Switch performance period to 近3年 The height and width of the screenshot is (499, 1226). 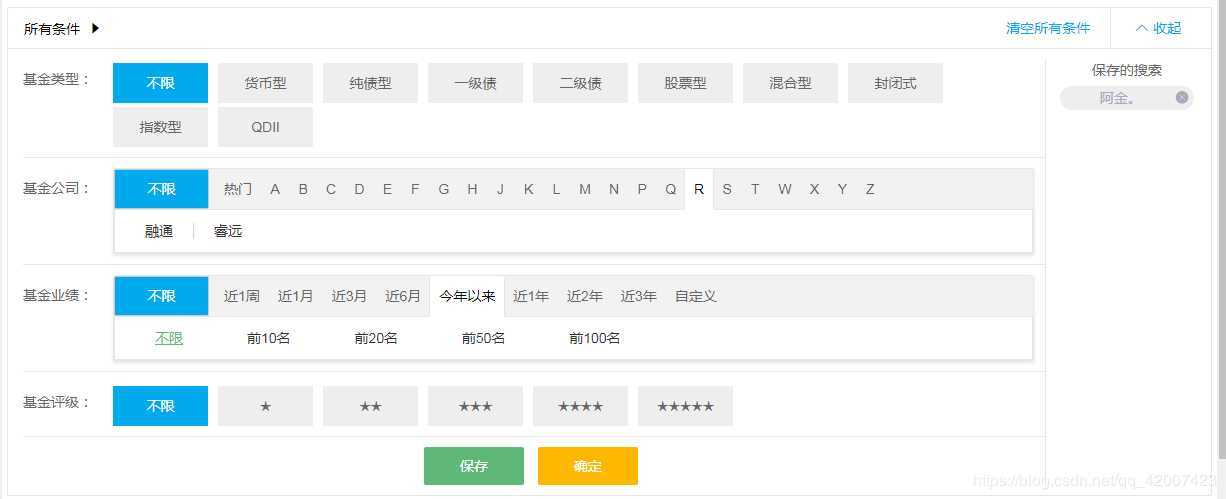pyautogui.click(x=639, y=296)
